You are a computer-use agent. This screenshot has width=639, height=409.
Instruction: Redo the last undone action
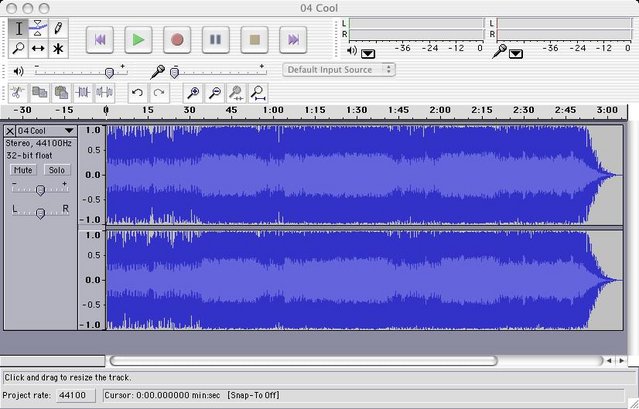pyautogui.click(x=159, y=93)
